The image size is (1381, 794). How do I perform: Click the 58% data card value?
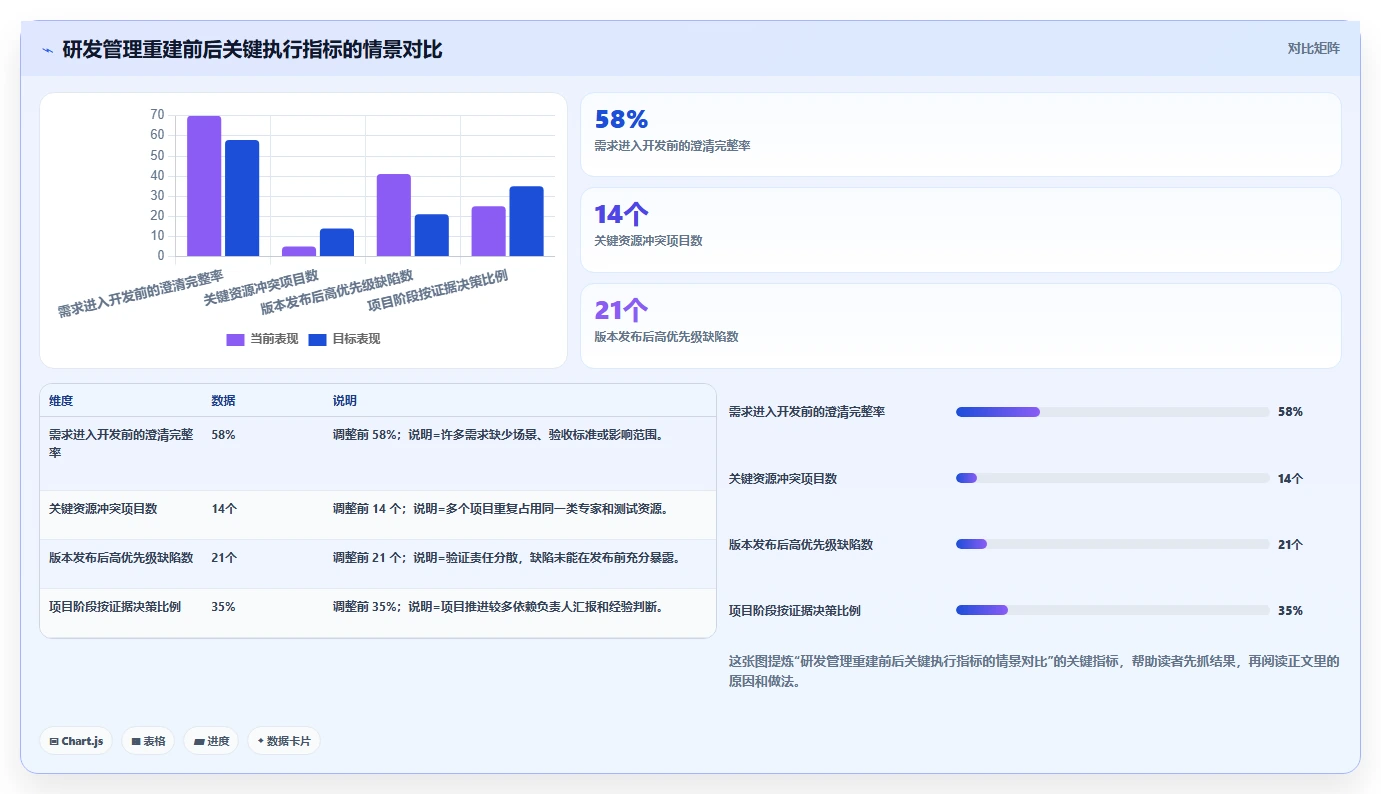(x=621, y=119)
